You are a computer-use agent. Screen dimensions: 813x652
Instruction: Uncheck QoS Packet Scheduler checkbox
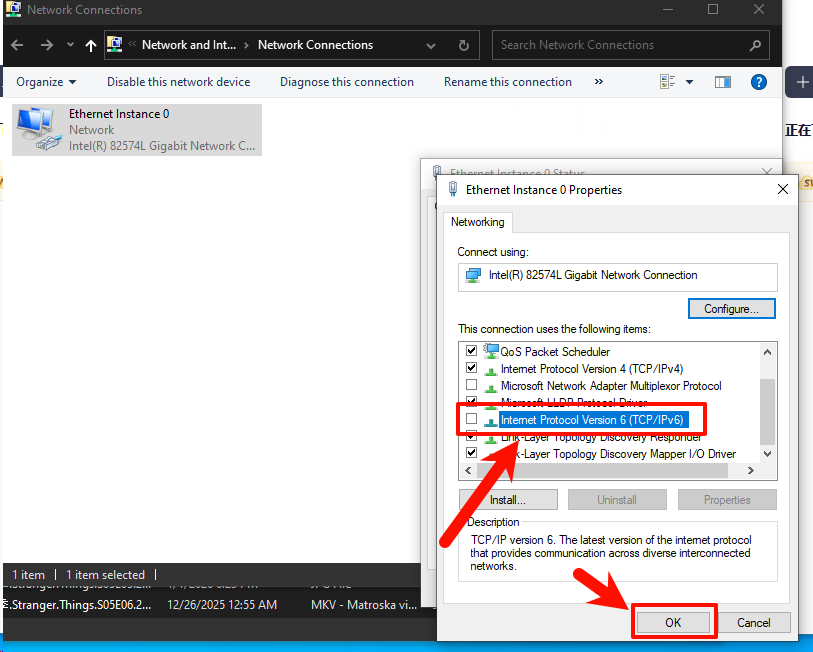[x=472, y=352]
